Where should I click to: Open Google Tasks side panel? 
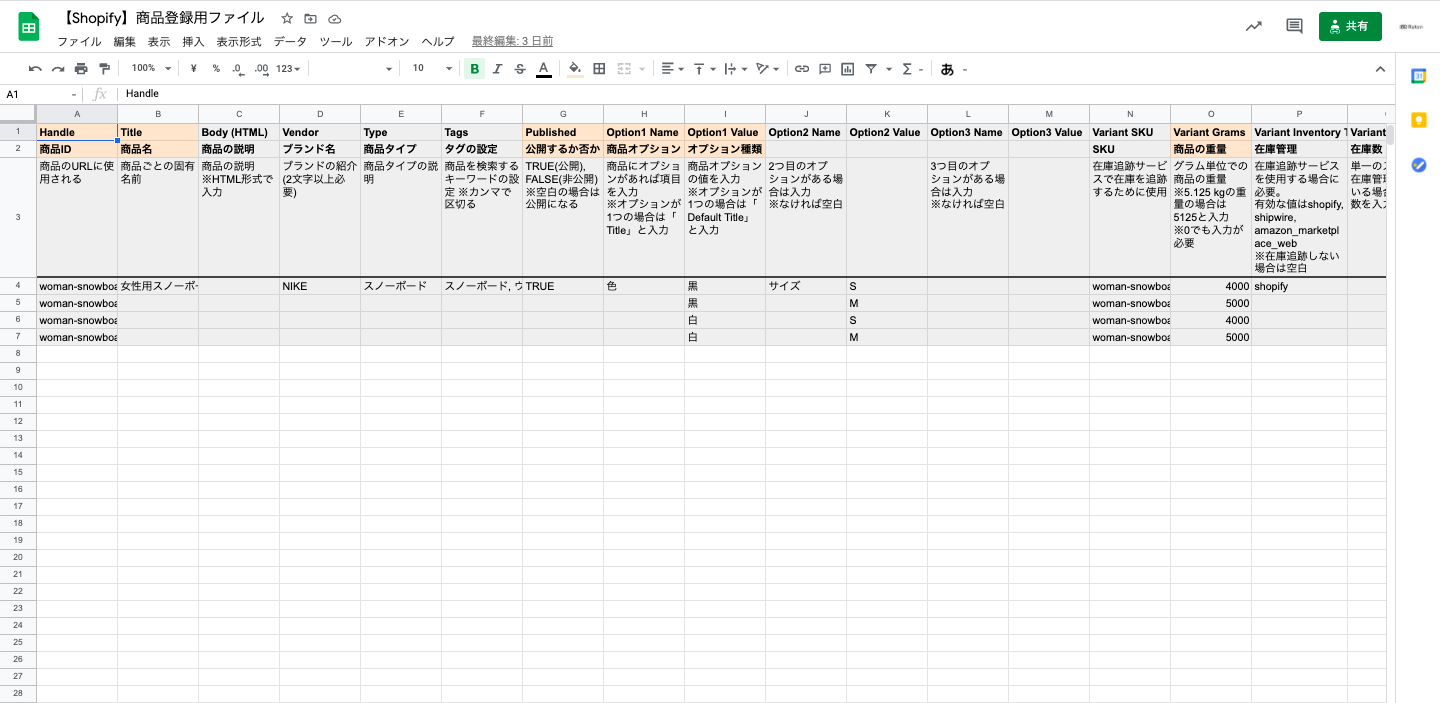[x=1418, y=165]
